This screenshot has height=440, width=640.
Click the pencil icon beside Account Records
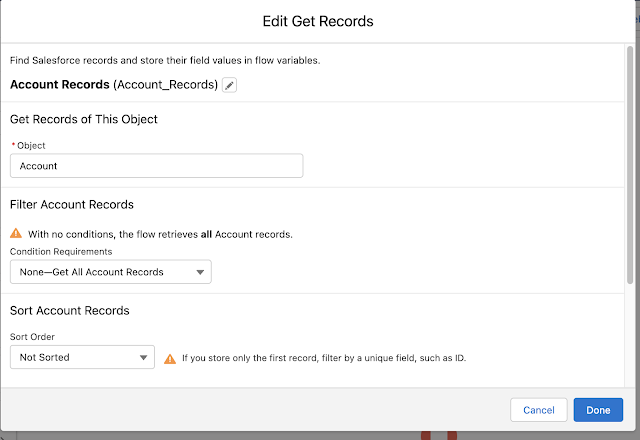click(229, 85)
